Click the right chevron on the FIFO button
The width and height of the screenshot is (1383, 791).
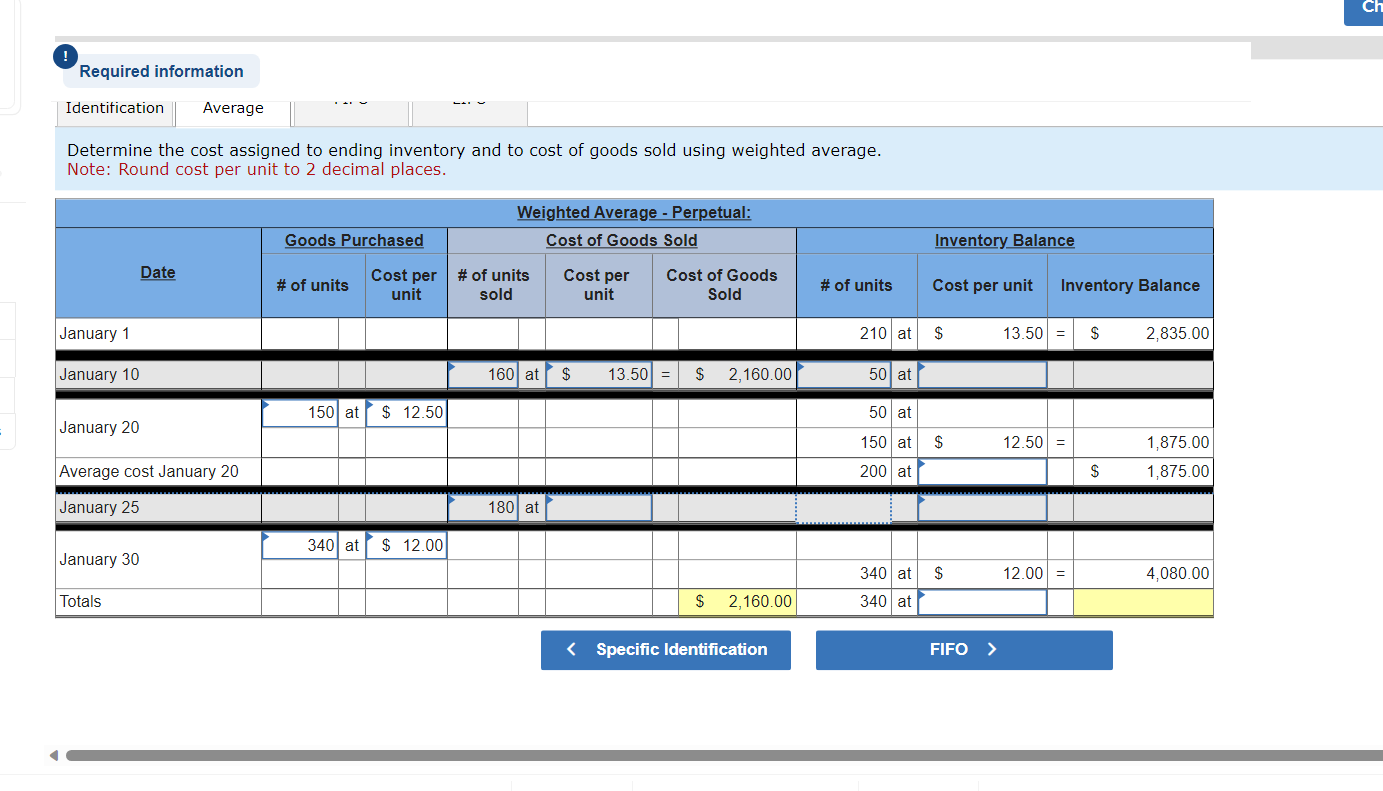tap(991, 649)
